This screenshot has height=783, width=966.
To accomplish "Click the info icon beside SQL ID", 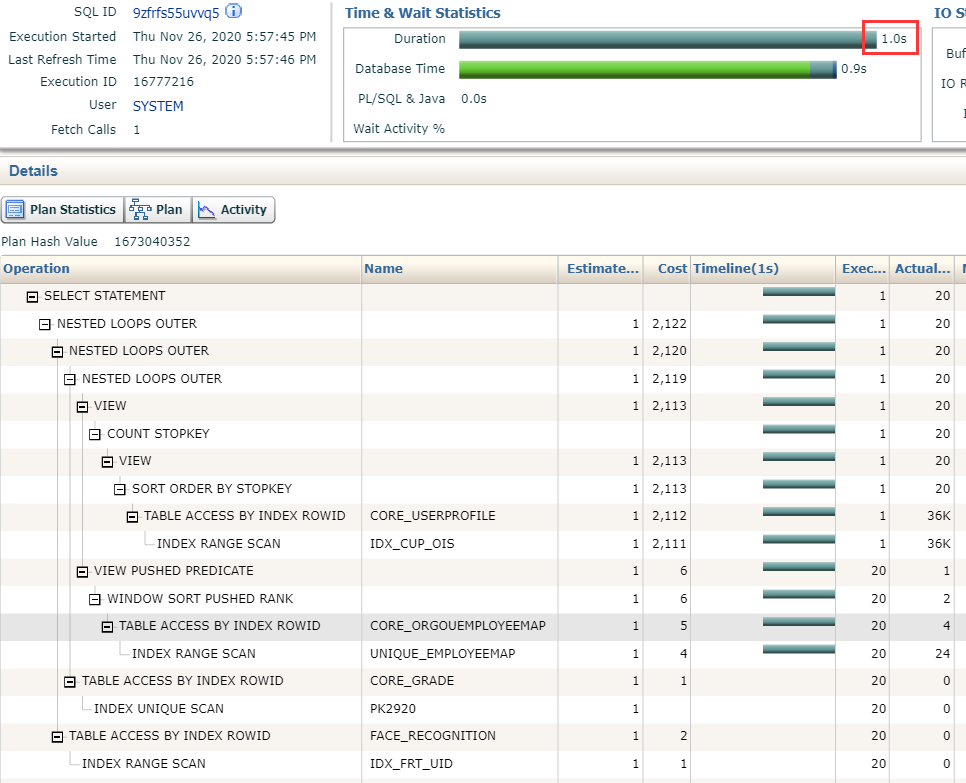I will [234, 12].
